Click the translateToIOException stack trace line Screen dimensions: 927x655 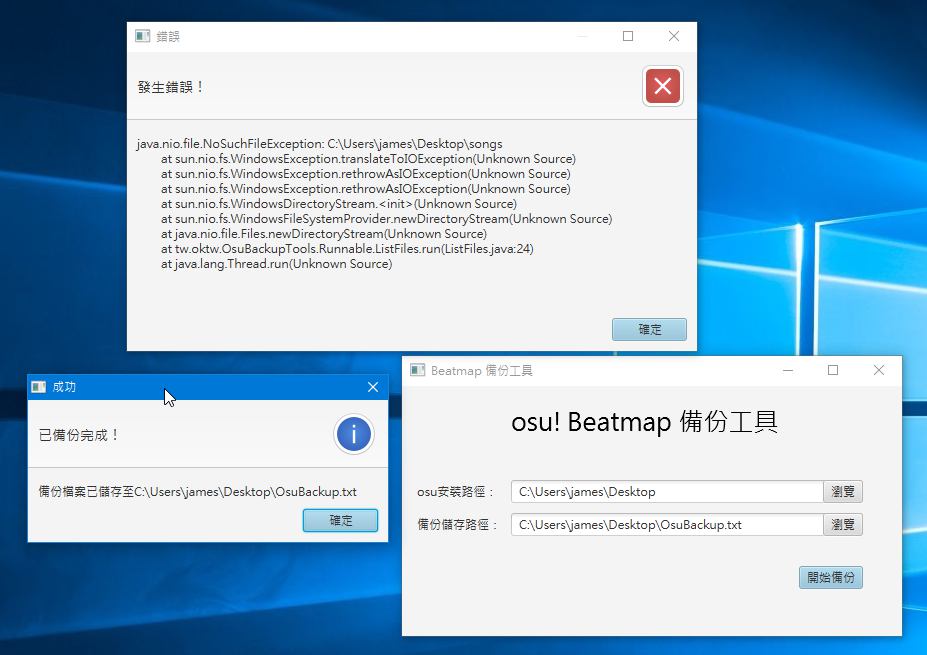pyautogui.click(x=368, y=158)
